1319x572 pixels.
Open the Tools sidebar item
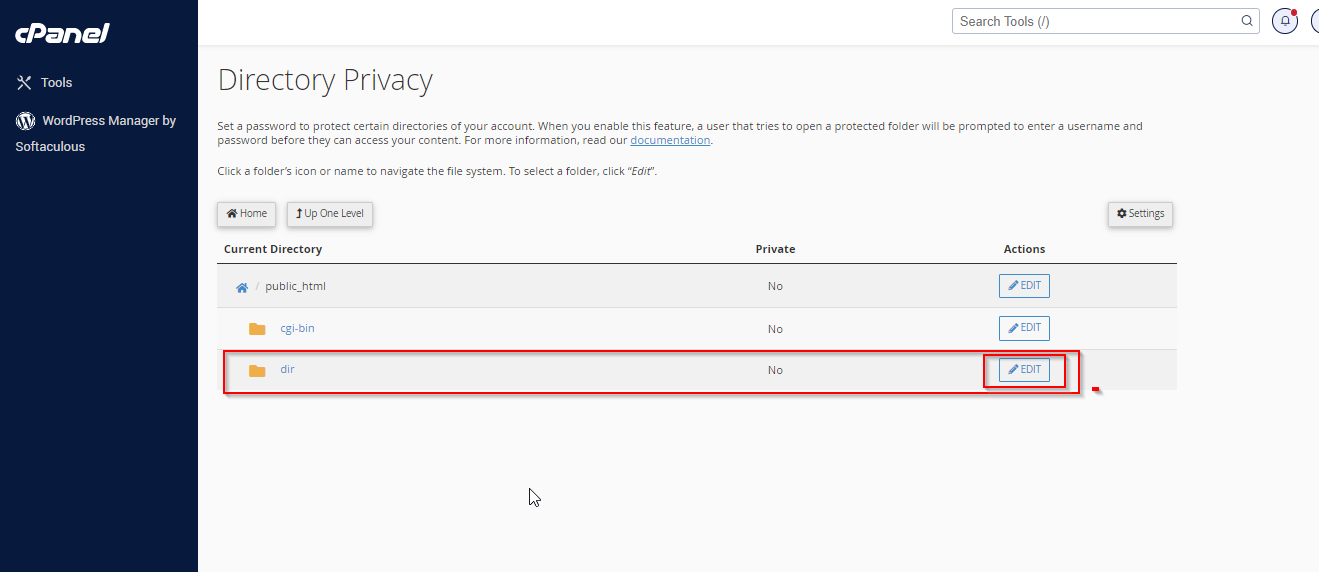tap(45, 83)
